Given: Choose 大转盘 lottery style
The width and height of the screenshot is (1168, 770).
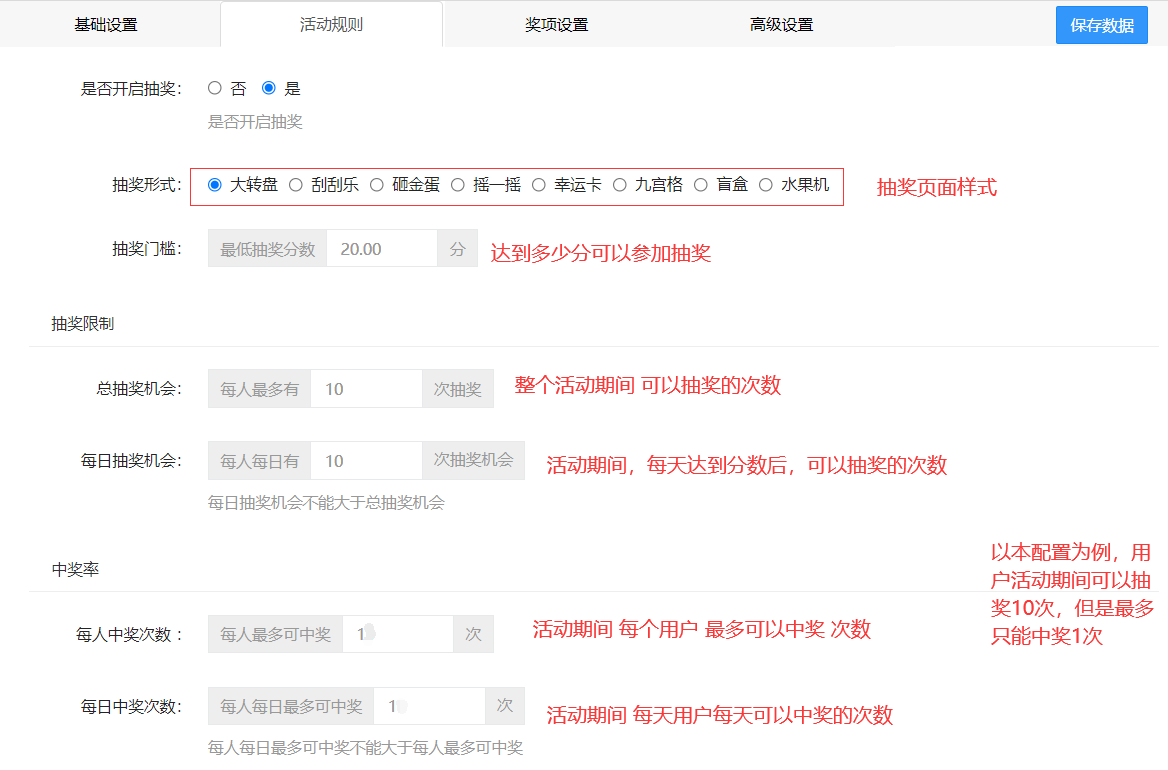Looking at the screenshot, I should (x=215, y=185).
